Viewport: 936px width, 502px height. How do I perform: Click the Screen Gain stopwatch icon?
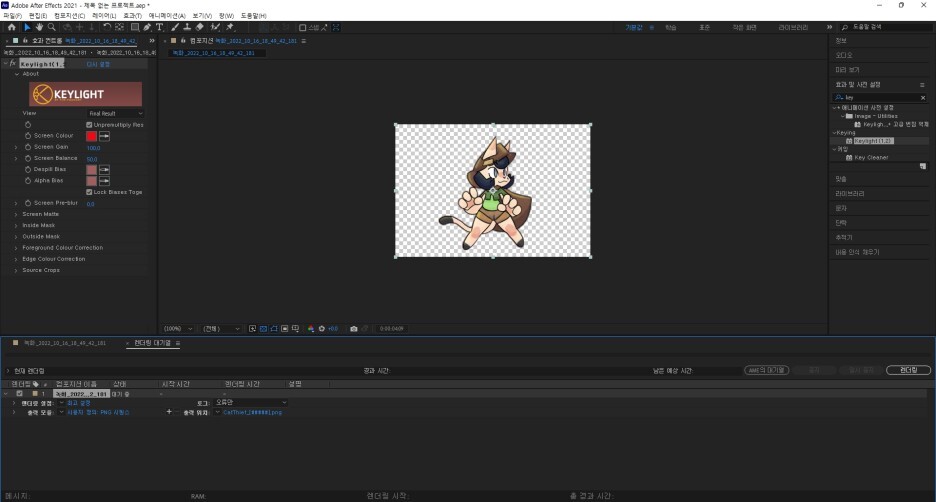28,147
